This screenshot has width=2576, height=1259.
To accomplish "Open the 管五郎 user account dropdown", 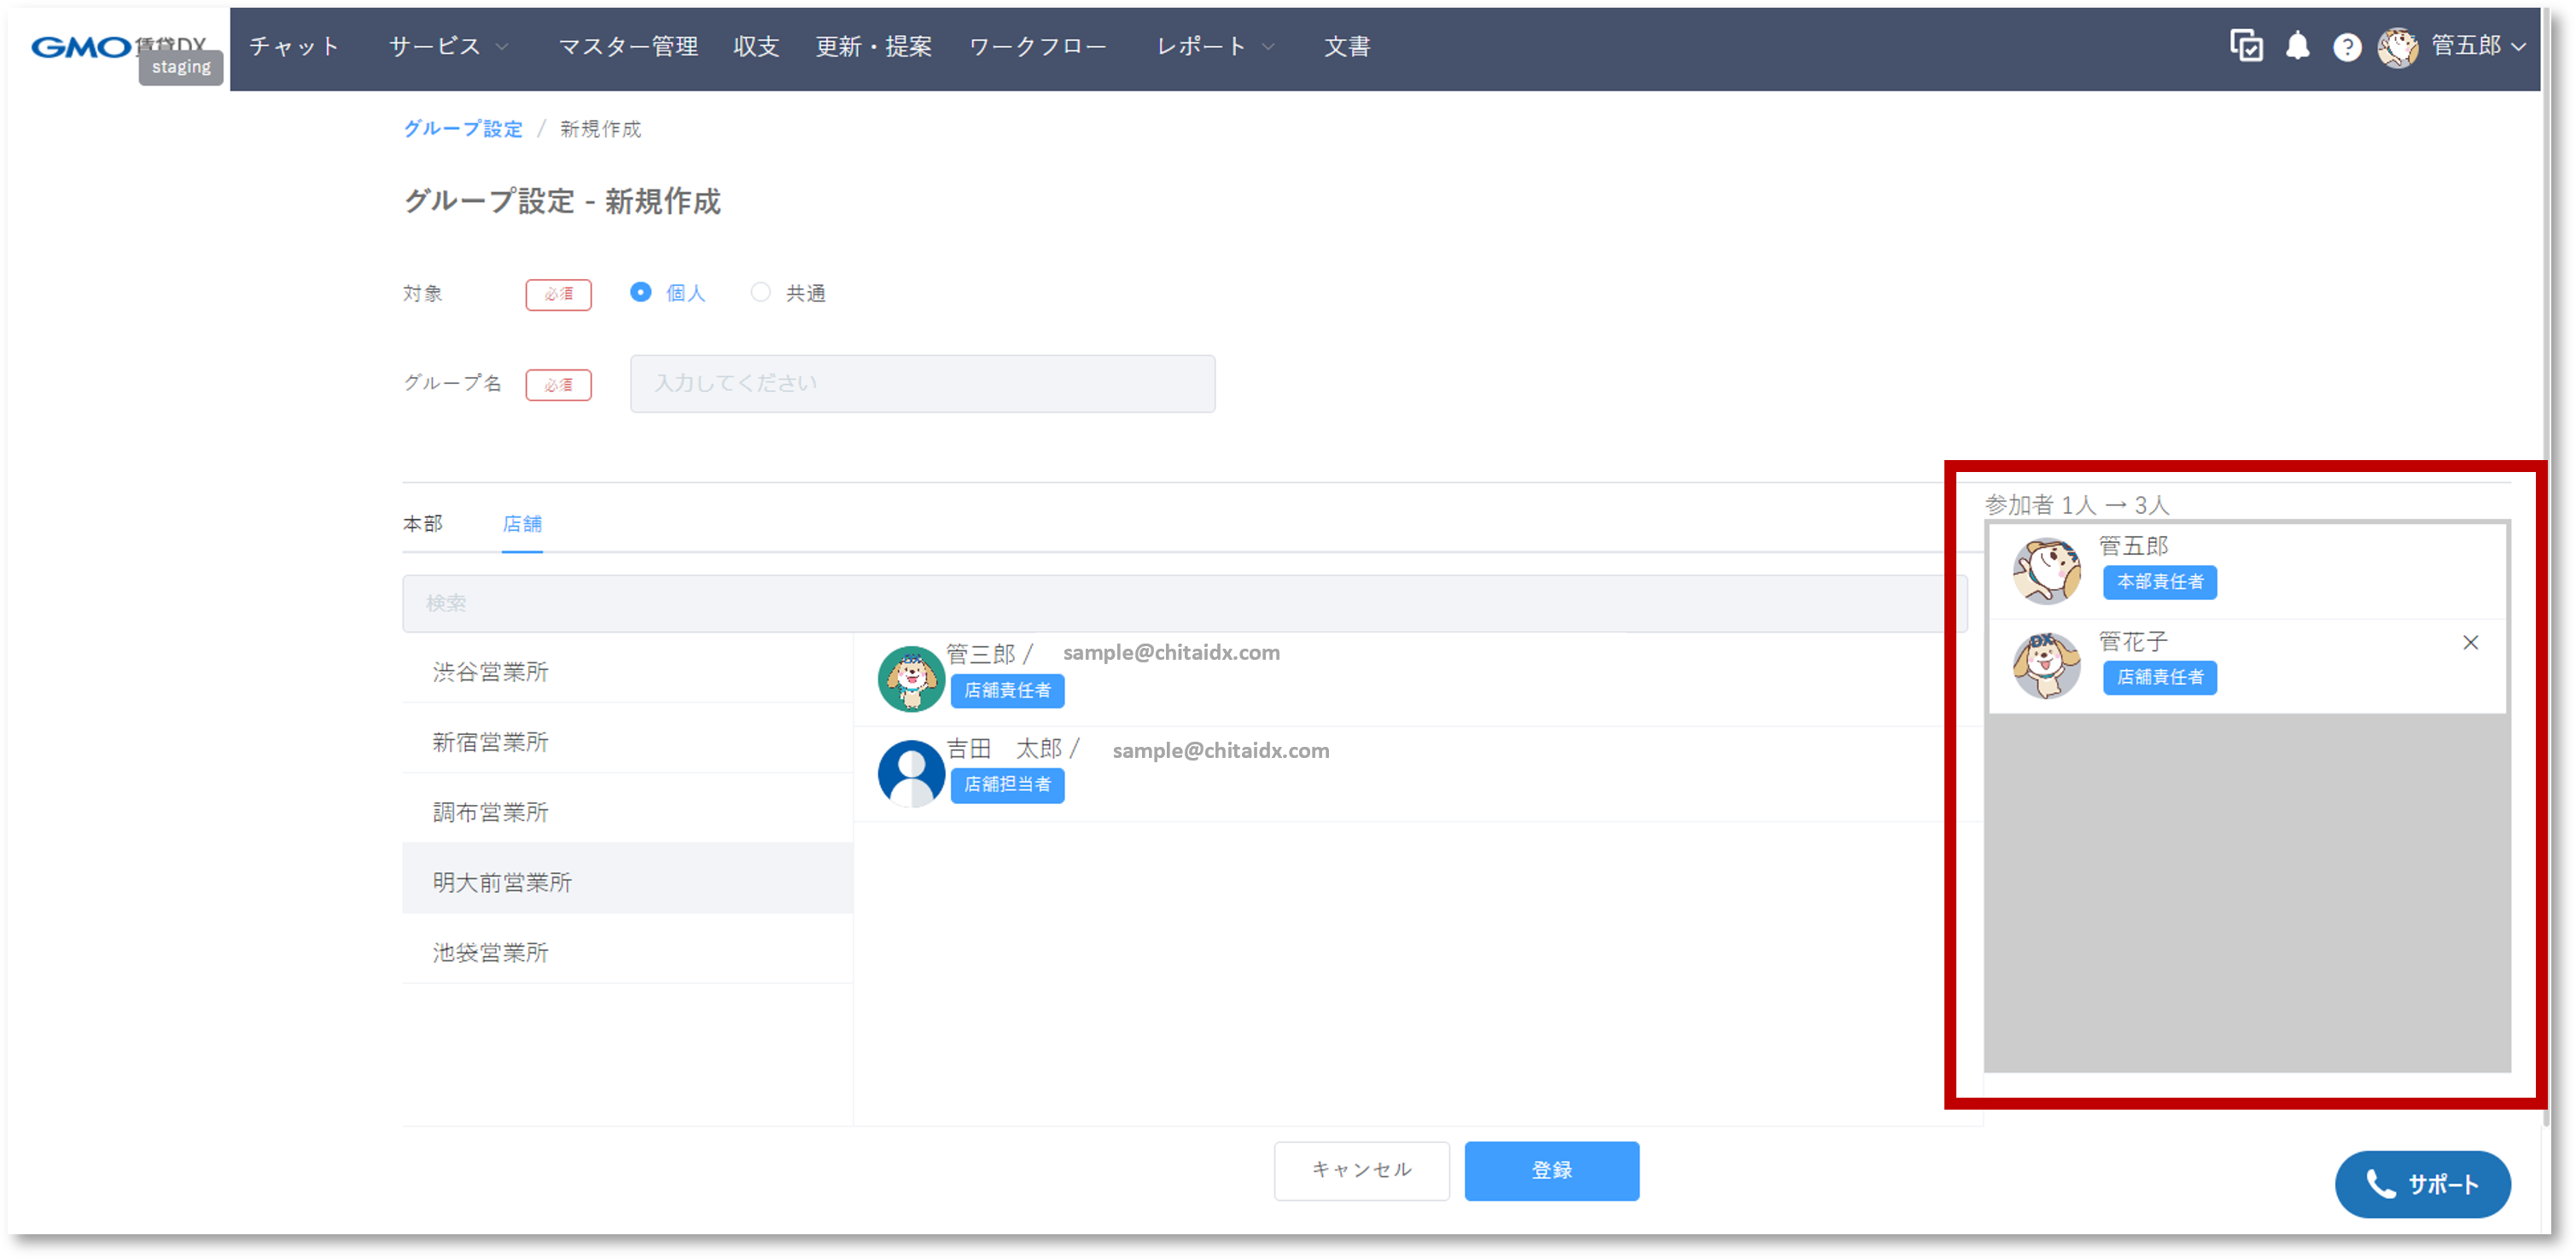I will [x=2464, y=46].
